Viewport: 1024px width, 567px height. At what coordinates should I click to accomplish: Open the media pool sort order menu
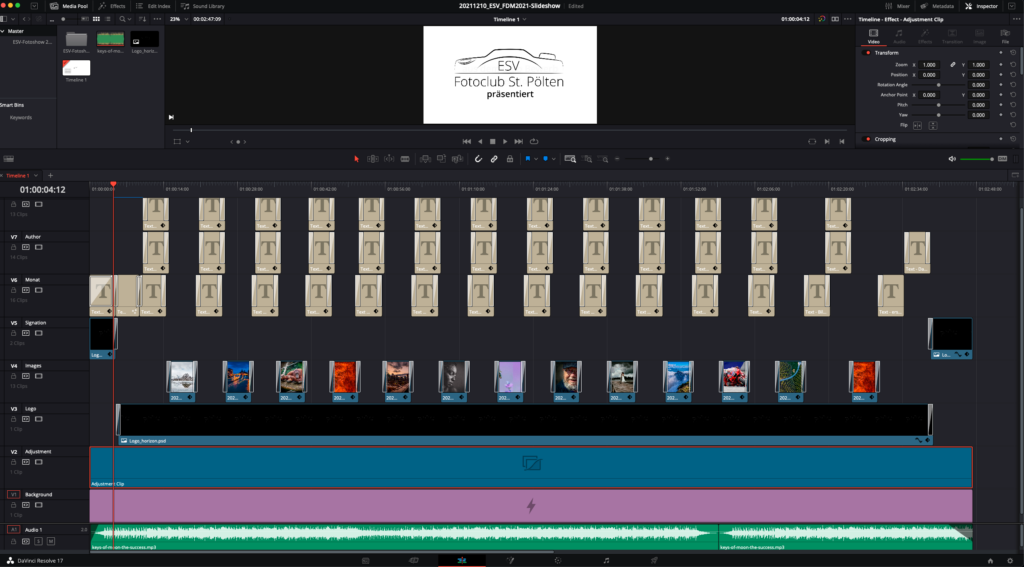click(142, 19)
